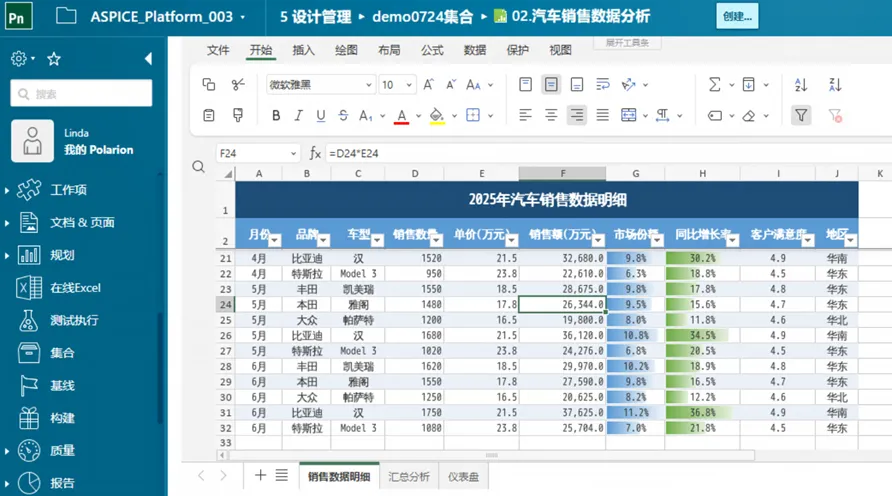Open the 仪表盘 sheet tab
The width and height of the screenshot is (892, 496).
[x=463, y=477]
